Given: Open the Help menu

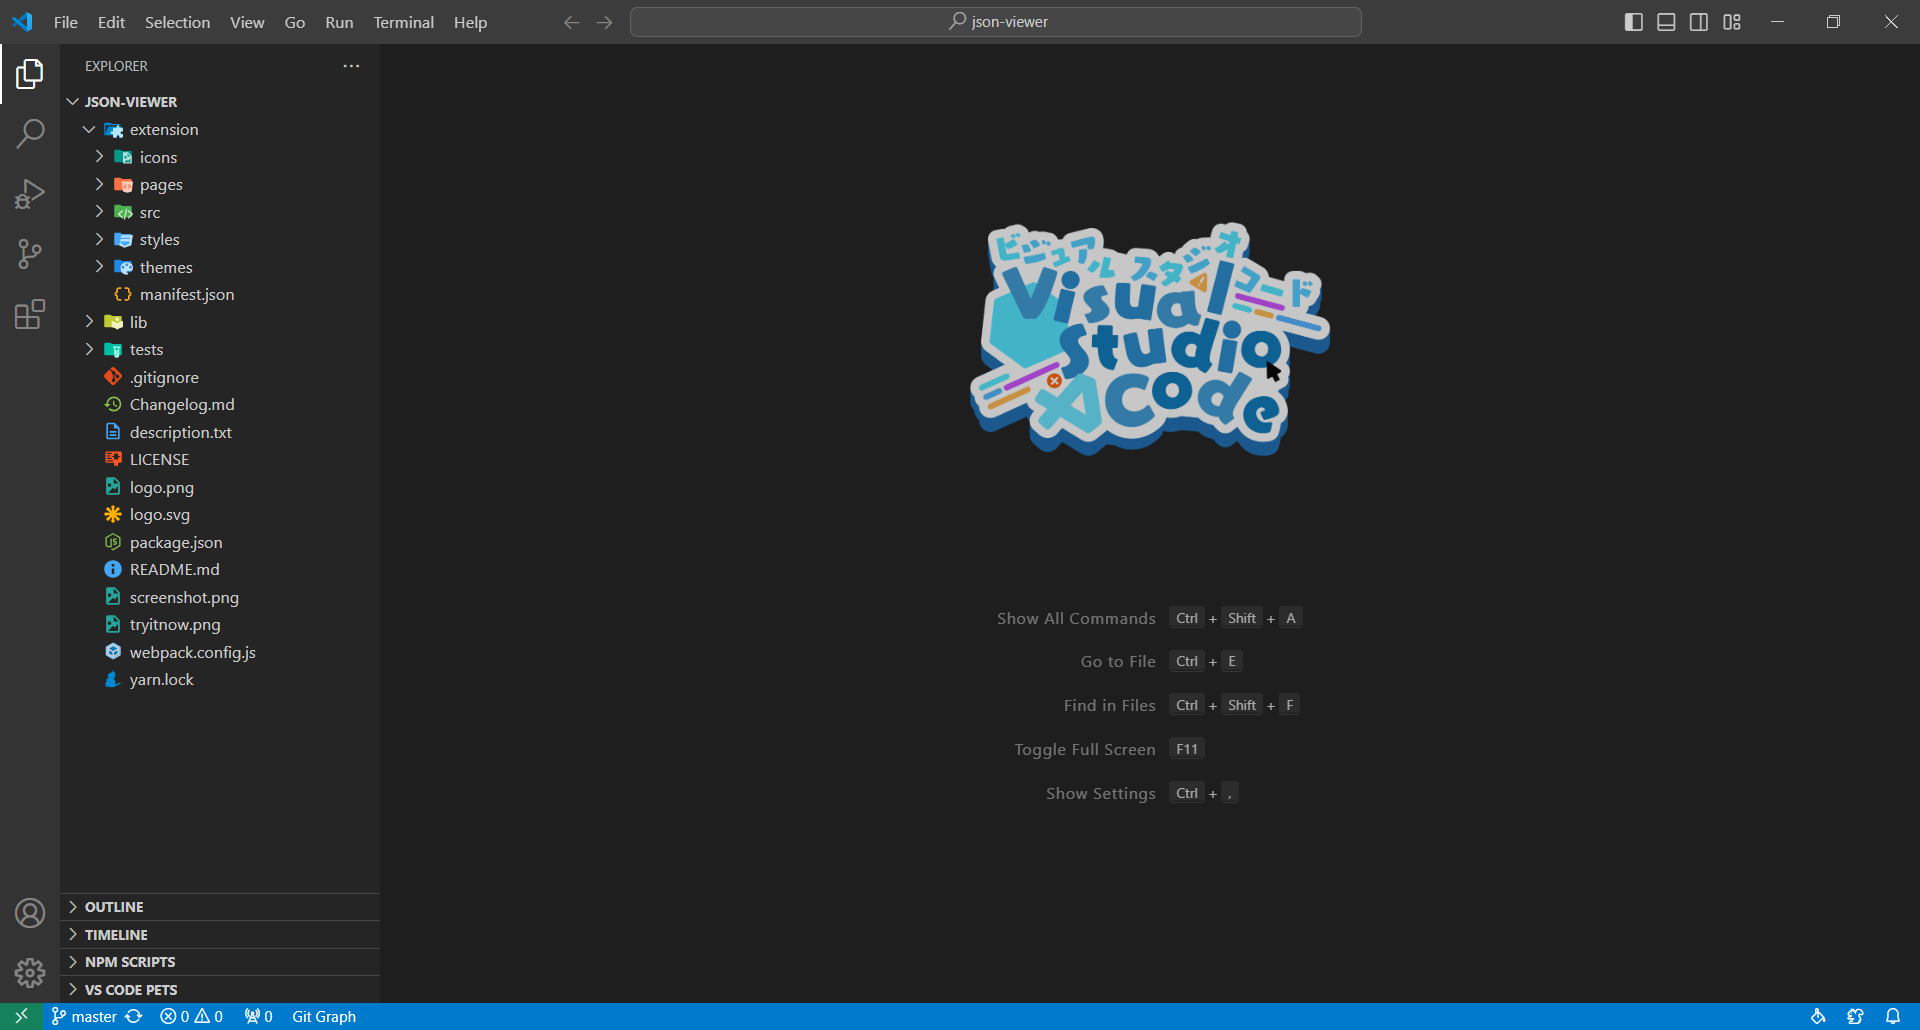Looking at the screenshot, I should point(470,22).
